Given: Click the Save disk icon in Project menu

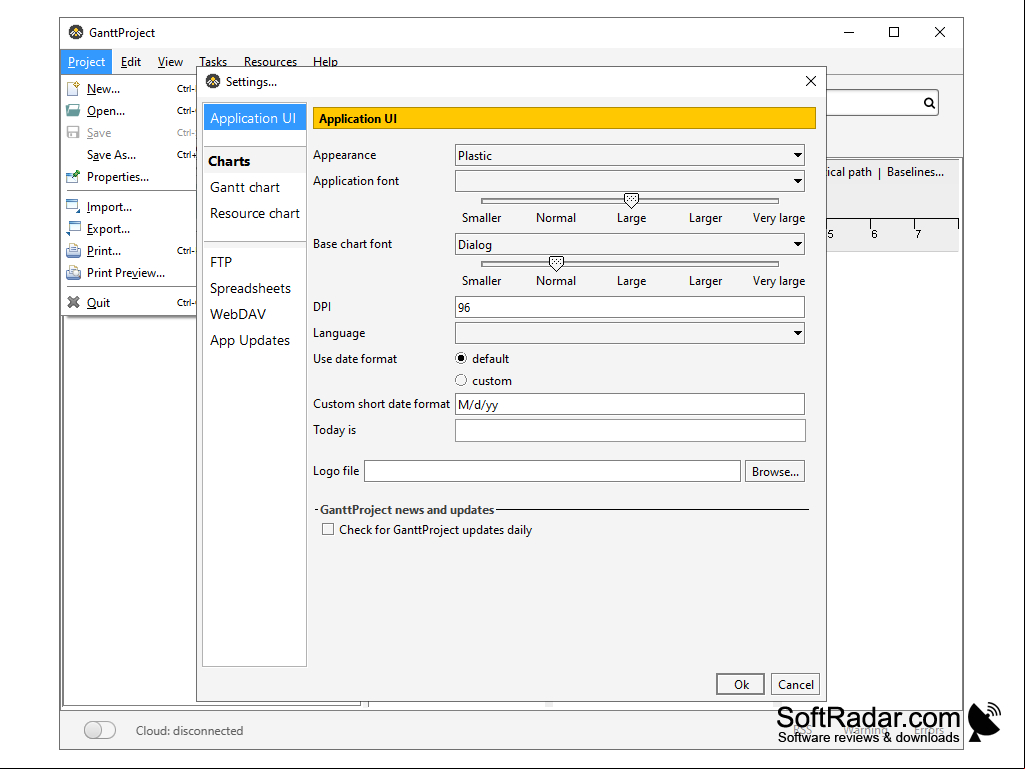Looking at the screenshot, I should tap(73, 133).
